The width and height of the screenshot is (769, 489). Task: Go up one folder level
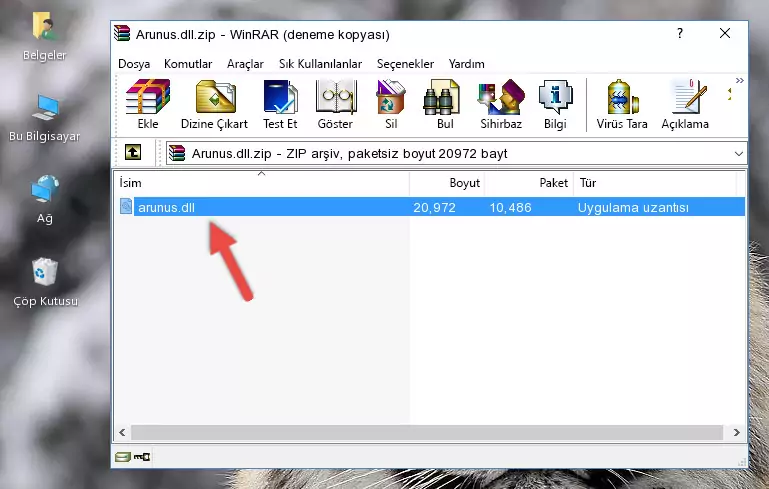click(x=133, y=152)
